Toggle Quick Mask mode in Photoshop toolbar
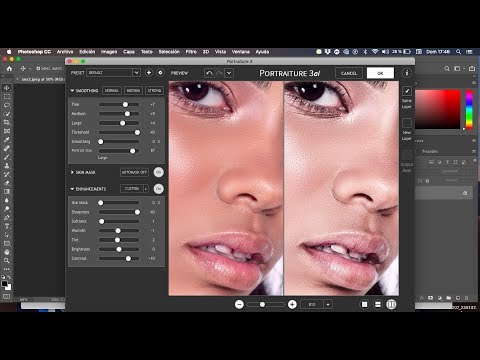This screenshot has width=480, height=360. click(6, 296)
